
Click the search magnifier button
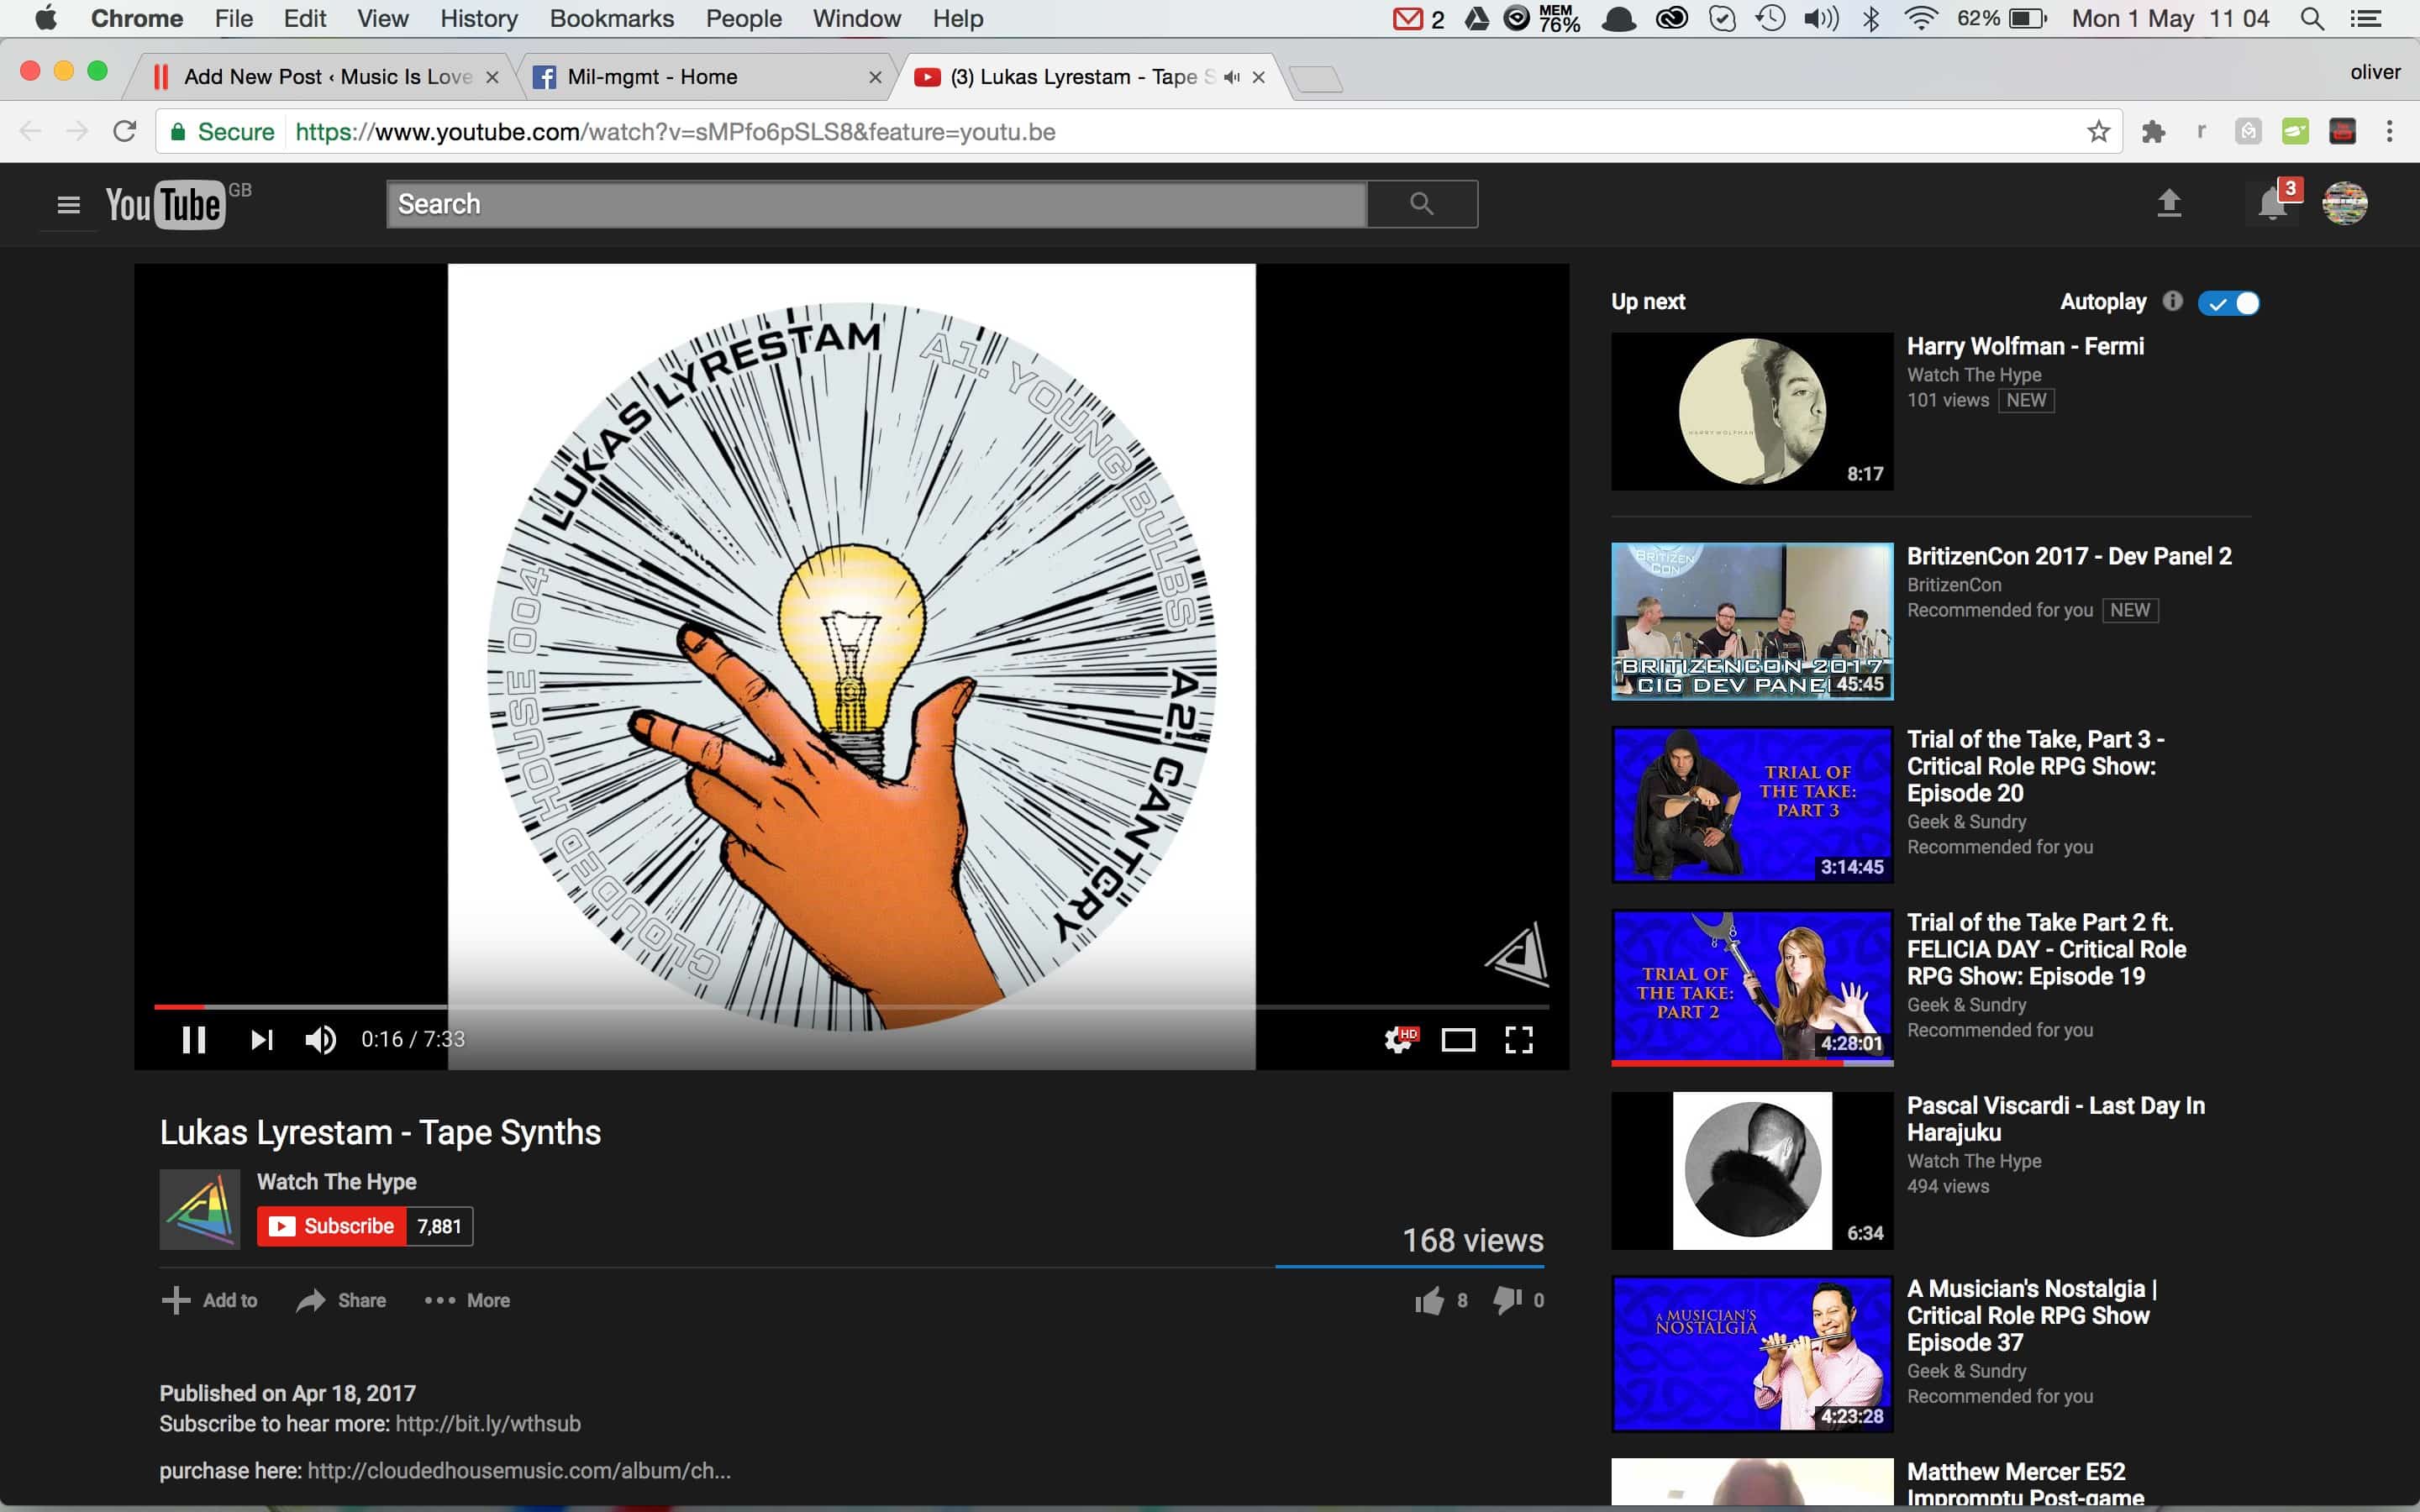pyautogui.click(x=1422, y=204)
